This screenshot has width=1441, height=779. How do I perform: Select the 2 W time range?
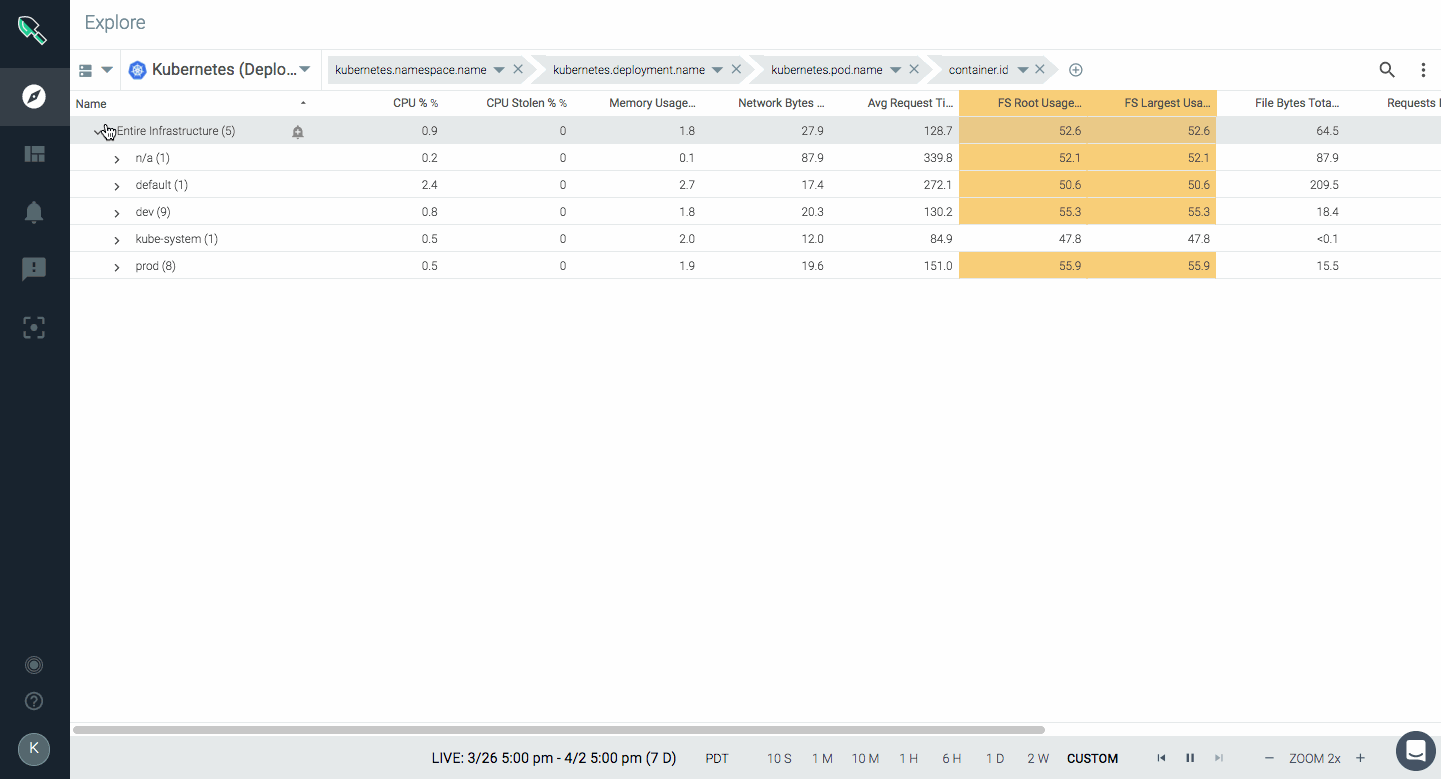tap(1038, 758)
